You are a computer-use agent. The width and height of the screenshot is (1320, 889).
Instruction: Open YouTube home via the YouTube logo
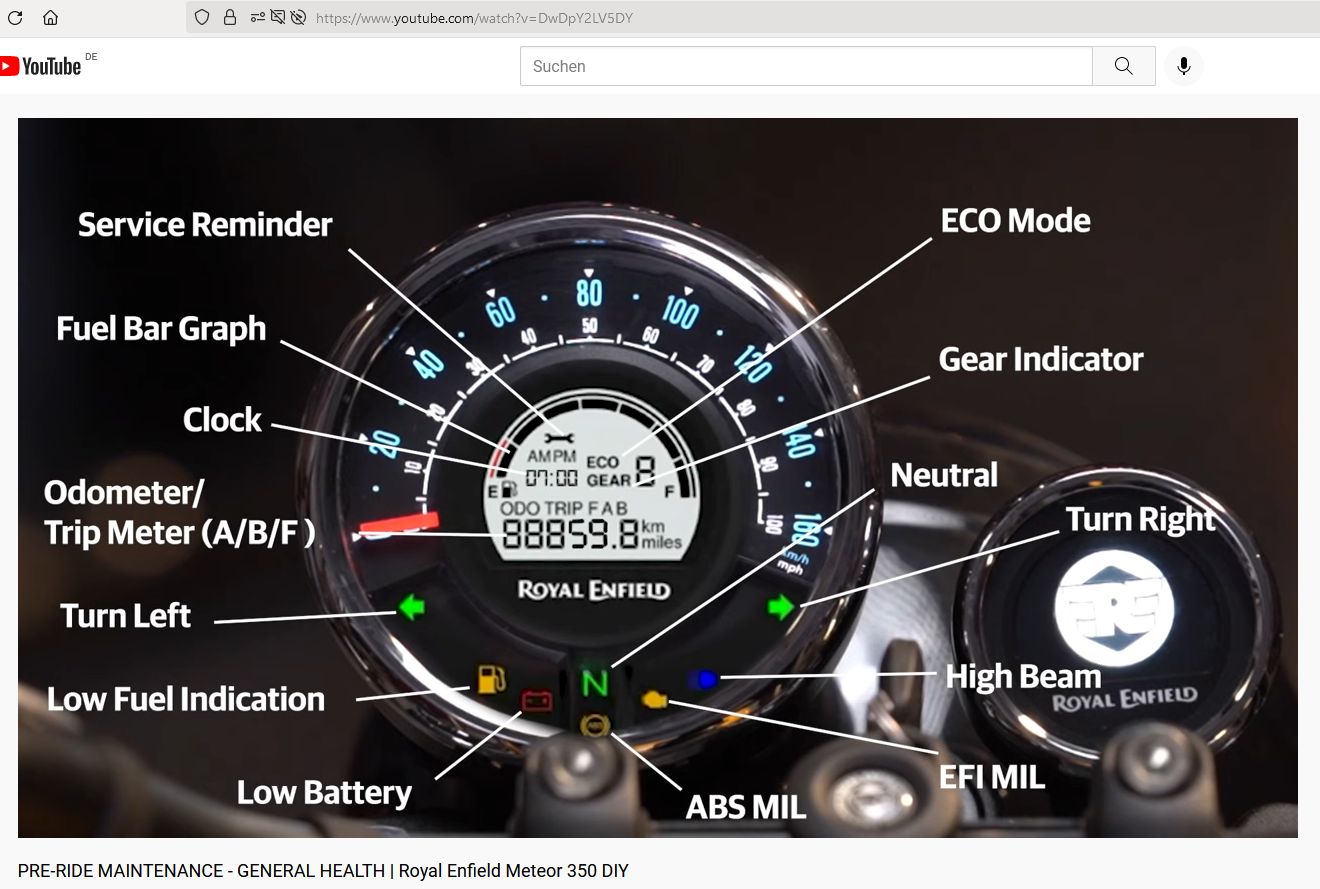[x=41, y=66]
